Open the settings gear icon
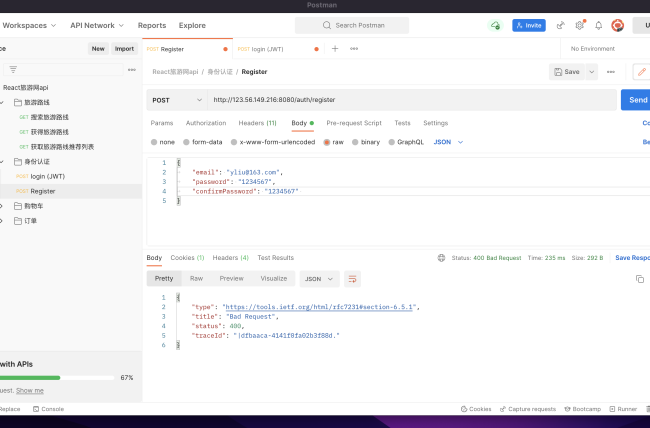The image size is (650, 428). click(x=579, y=25)
